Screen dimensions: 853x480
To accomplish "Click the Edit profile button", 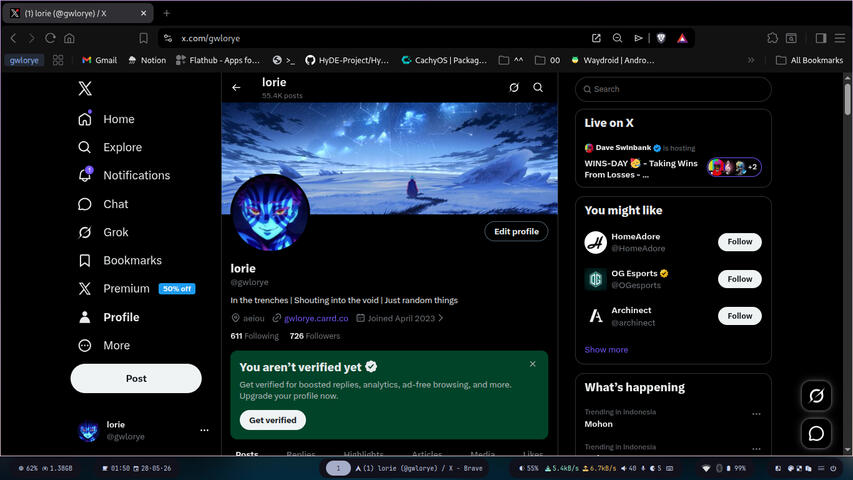I will [516, 231].
